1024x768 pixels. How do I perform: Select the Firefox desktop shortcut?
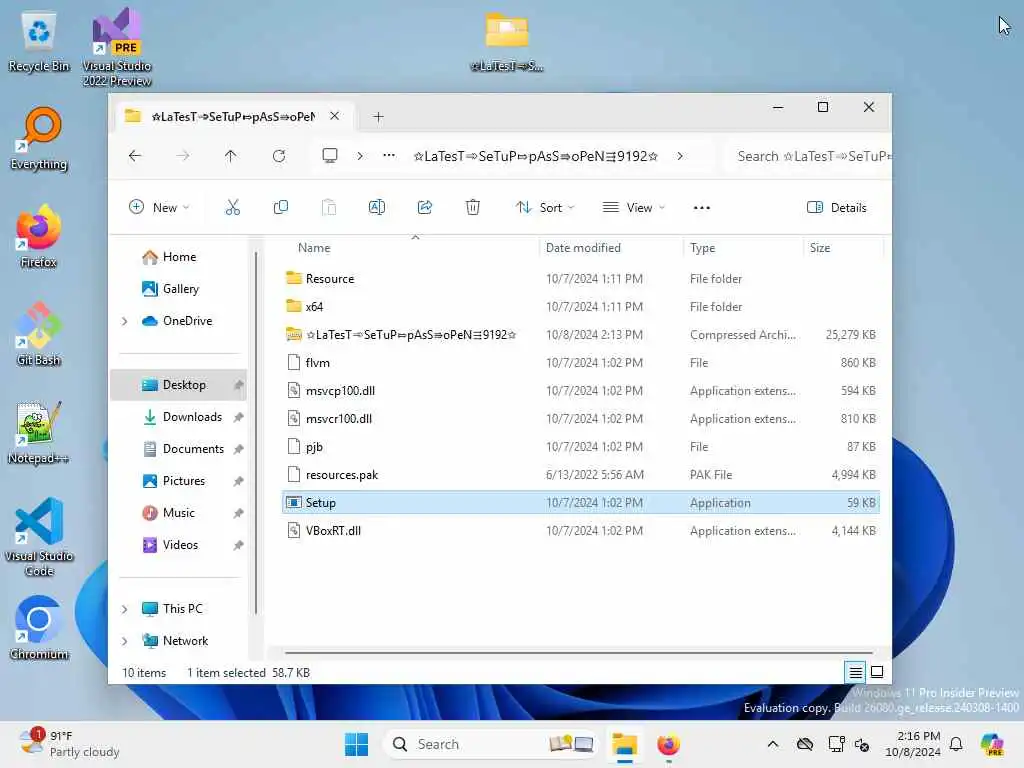click(x=39, y=236)
